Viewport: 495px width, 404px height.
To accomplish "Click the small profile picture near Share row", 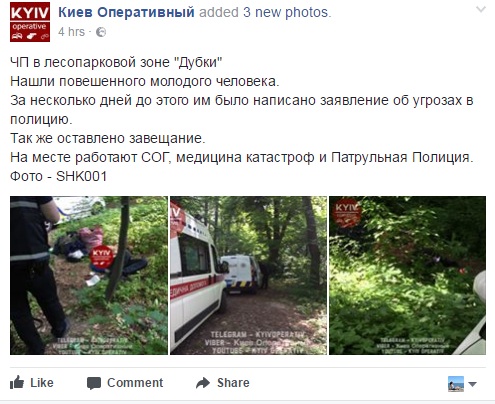I will (x=456, y=384).
